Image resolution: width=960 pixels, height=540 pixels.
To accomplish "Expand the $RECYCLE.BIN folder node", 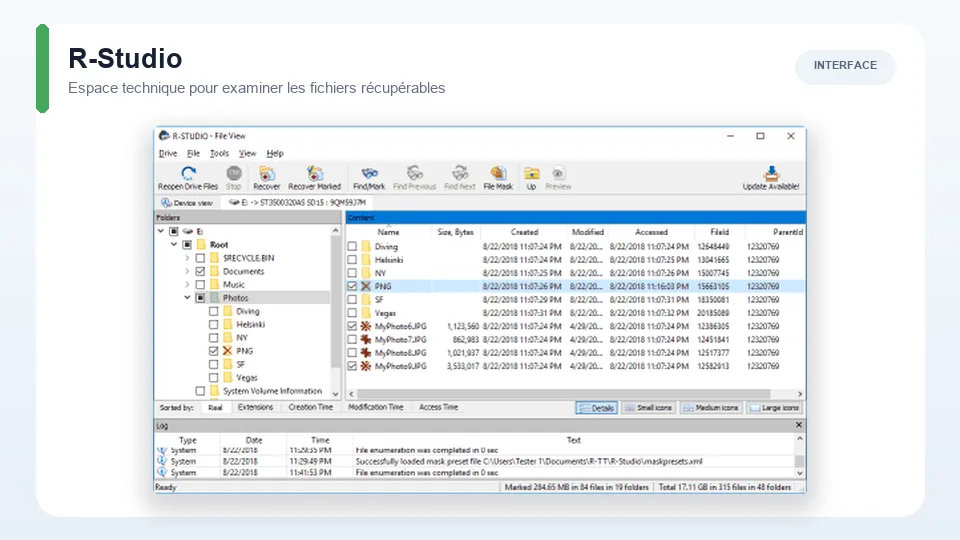I will click(187, 258).
